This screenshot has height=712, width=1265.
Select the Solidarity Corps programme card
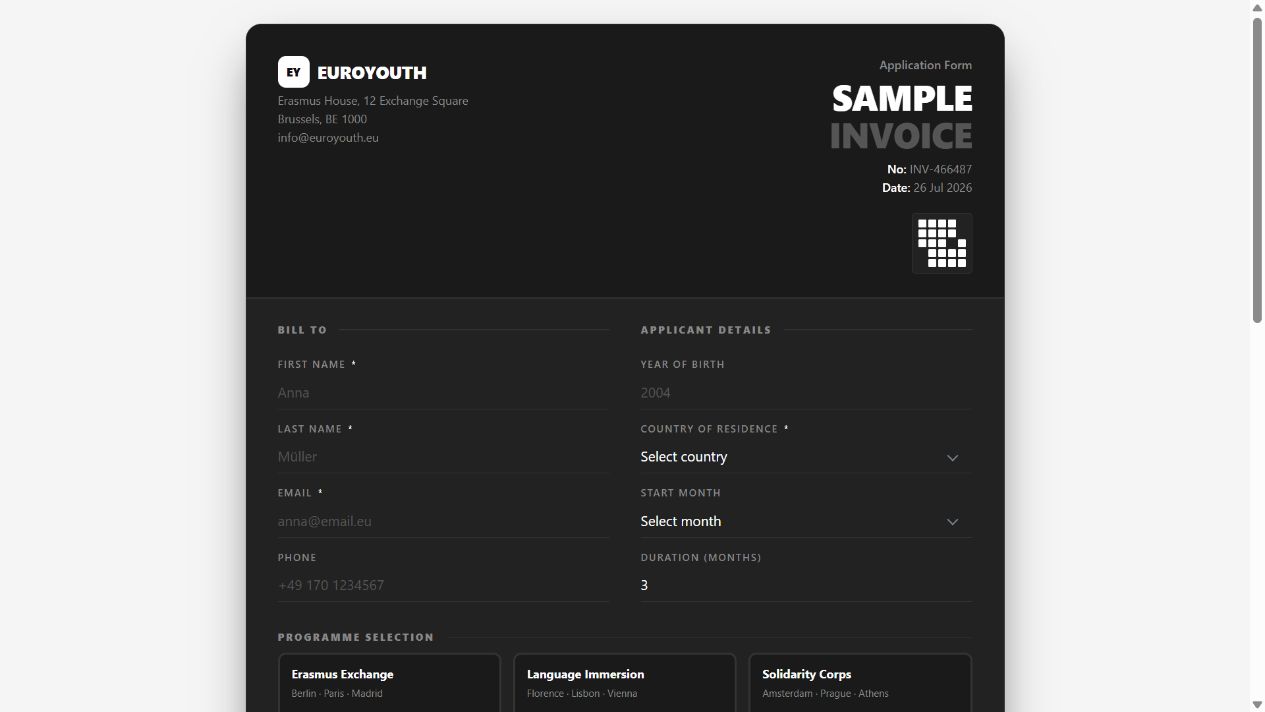coord(860,683)
